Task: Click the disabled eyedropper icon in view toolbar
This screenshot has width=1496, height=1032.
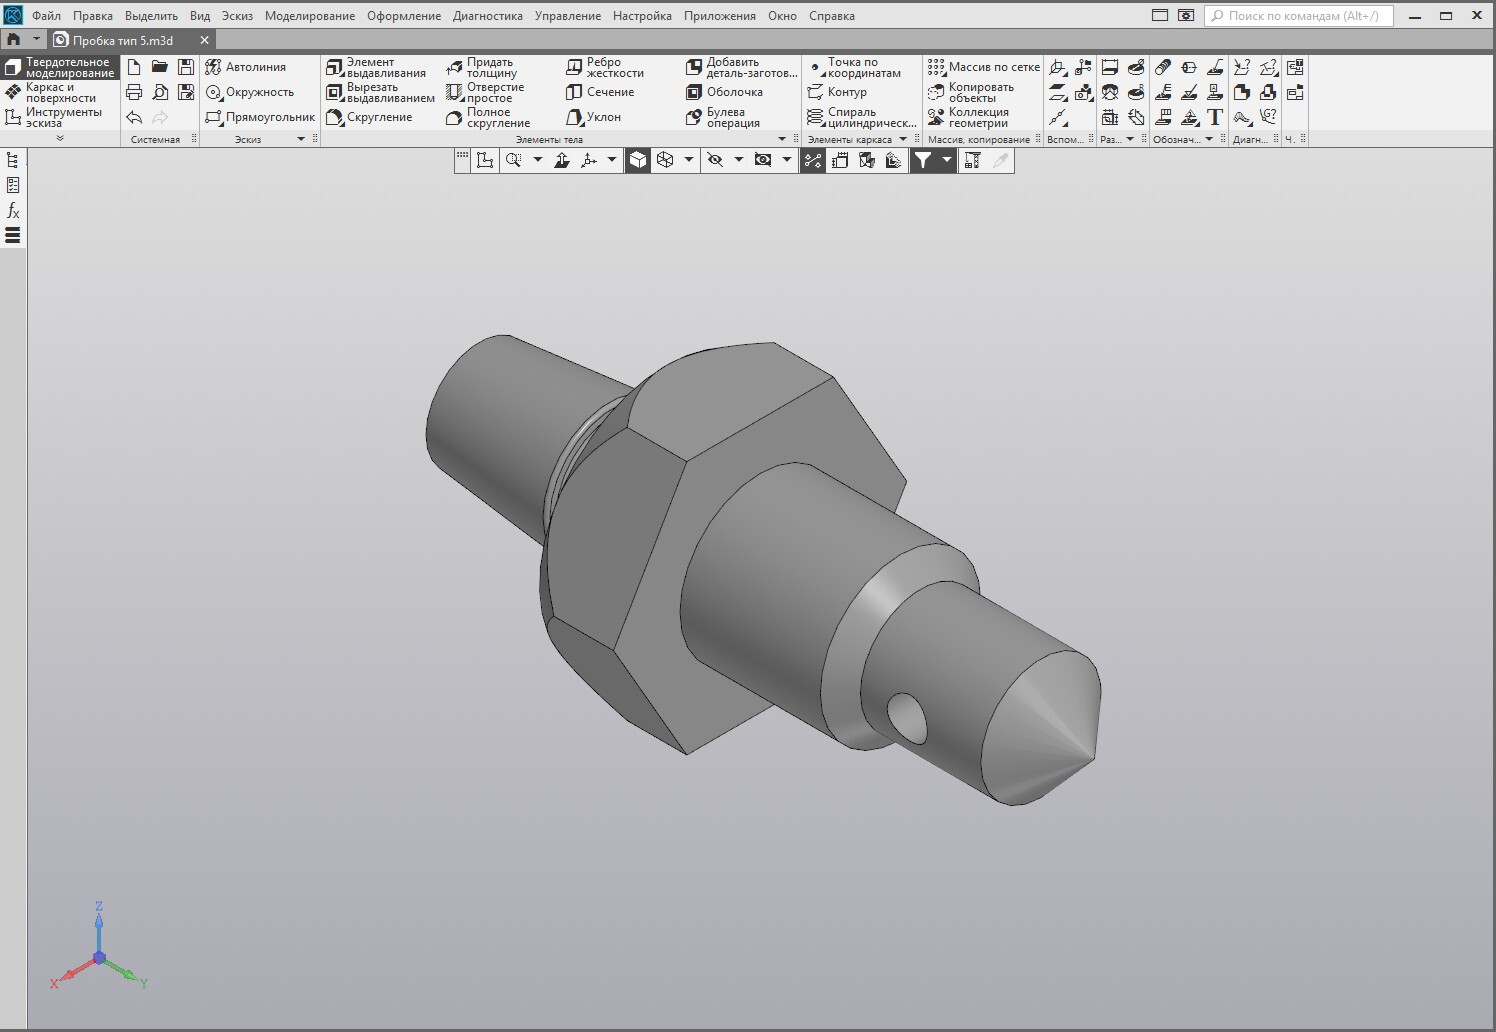Action: 1000,160
